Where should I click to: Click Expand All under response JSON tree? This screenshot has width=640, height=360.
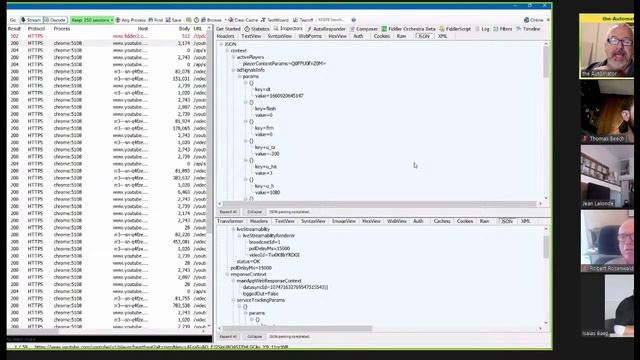coord(228,337)
